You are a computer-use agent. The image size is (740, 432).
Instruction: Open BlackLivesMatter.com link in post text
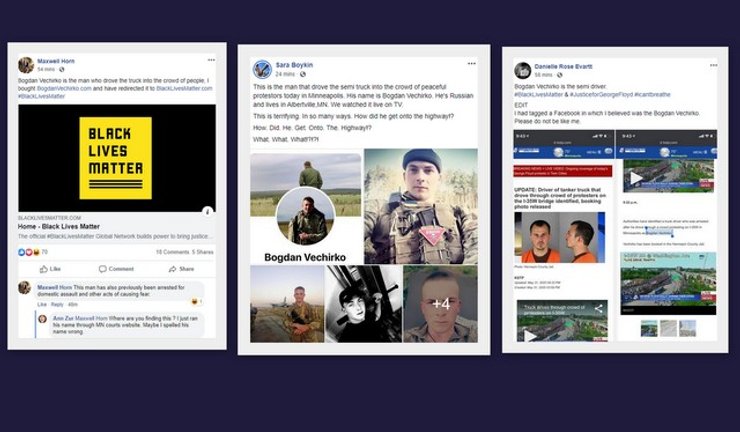click(x=184, y=88)
